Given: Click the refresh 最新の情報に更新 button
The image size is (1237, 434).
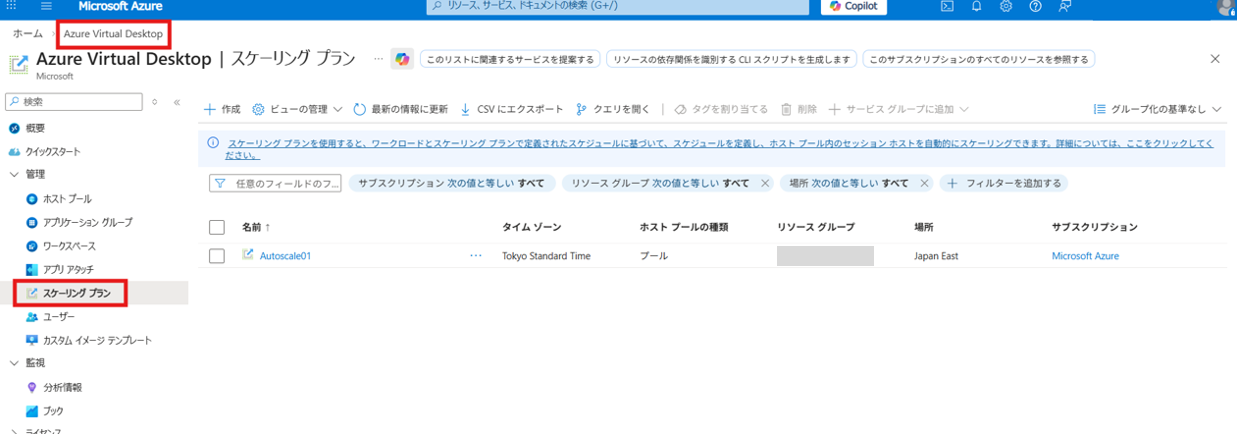Looking at the screenshot, I should coord(400,109).
